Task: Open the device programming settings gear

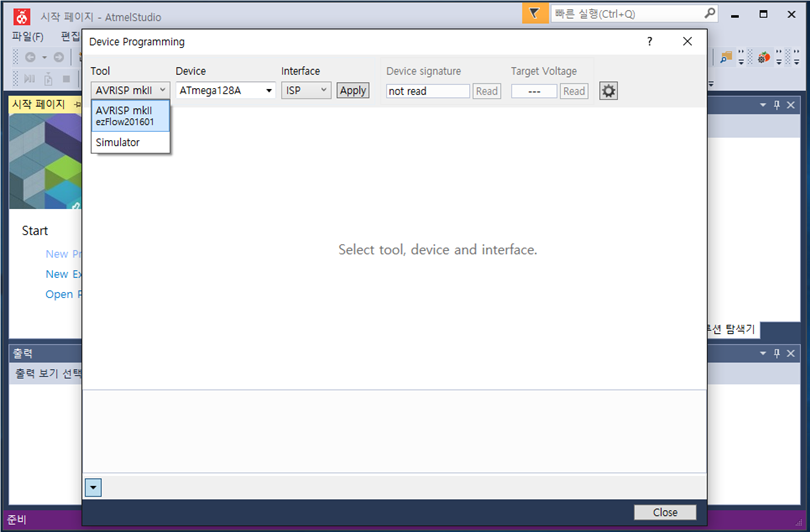Action: tap(609, 91)
